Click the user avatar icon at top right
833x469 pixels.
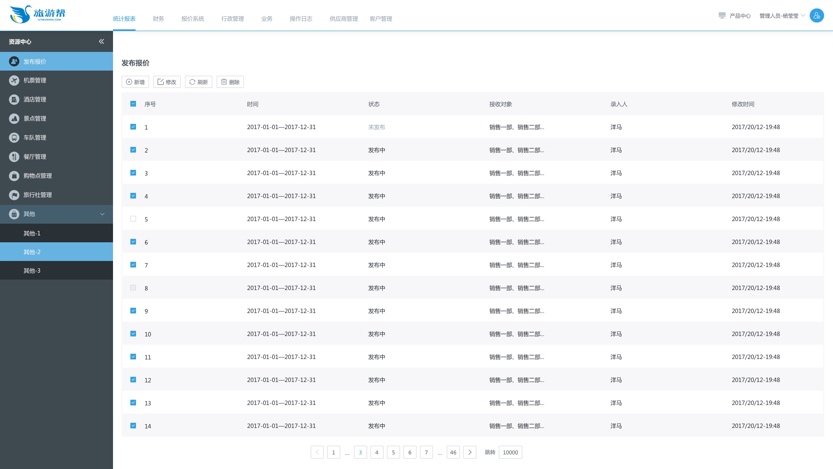816,15
